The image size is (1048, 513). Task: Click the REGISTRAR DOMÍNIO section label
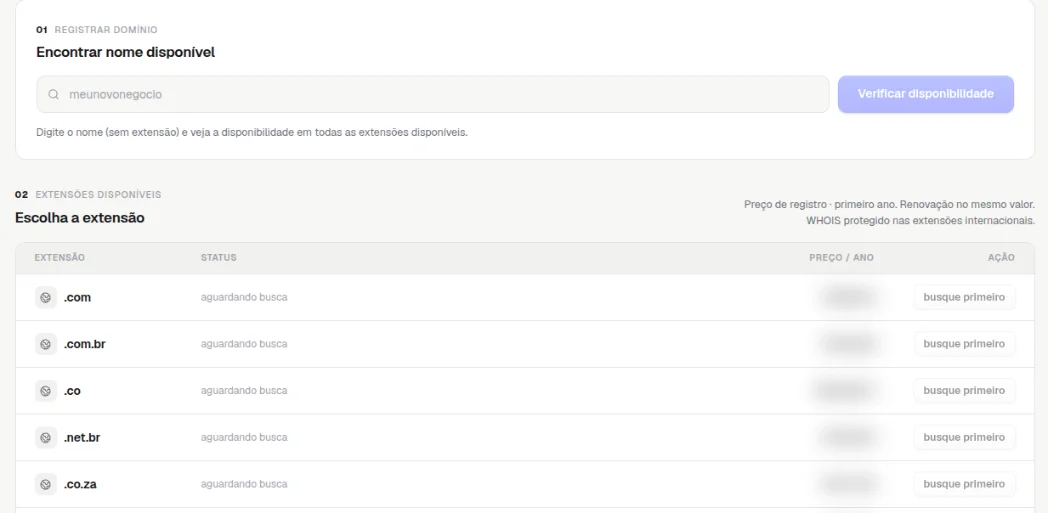pos(106,30)
